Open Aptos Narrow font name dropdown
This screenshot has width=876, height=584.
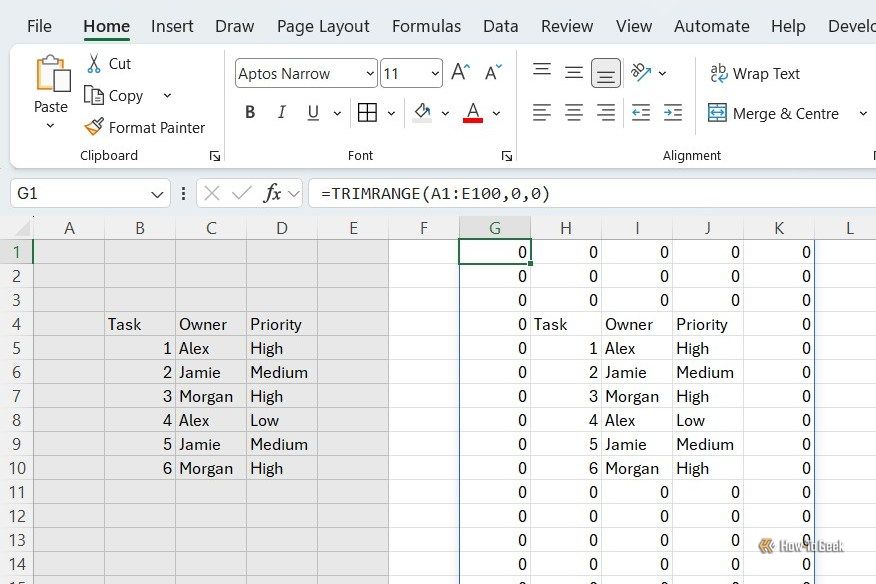[370, 73]
